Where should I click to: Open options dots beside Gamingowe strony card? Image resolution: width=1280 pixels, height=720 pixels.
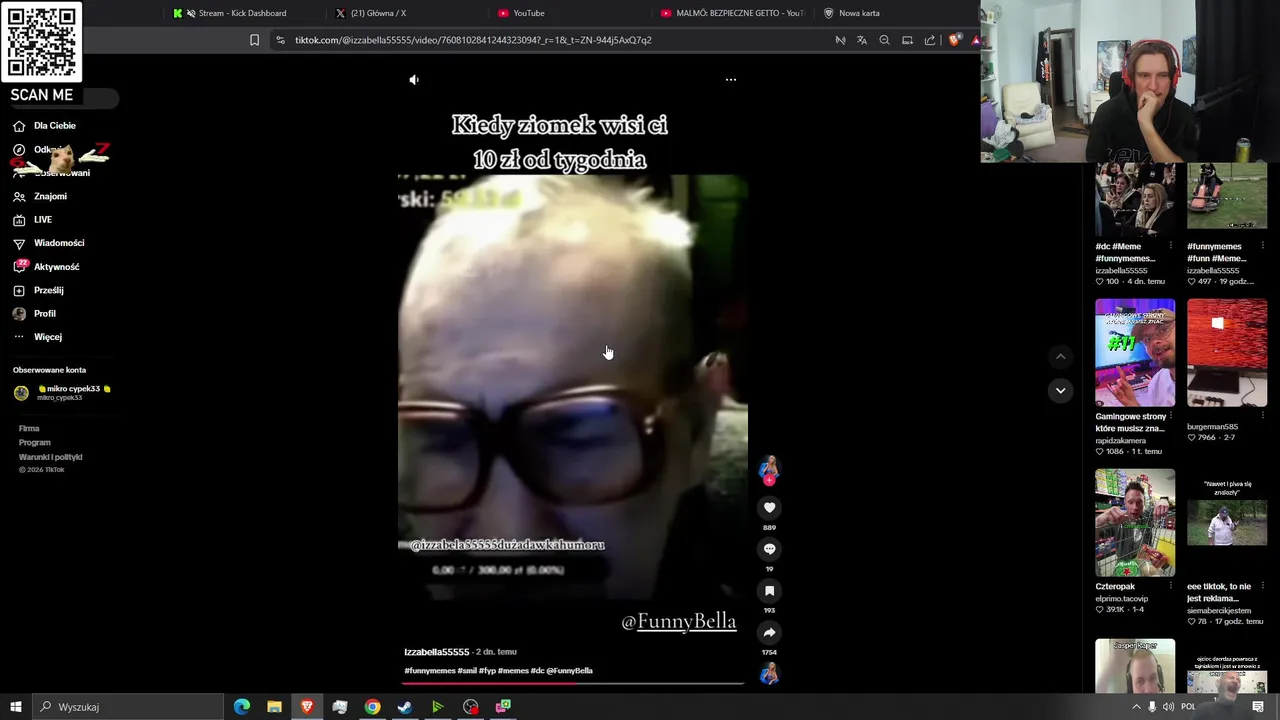[x=1170, y=416]
